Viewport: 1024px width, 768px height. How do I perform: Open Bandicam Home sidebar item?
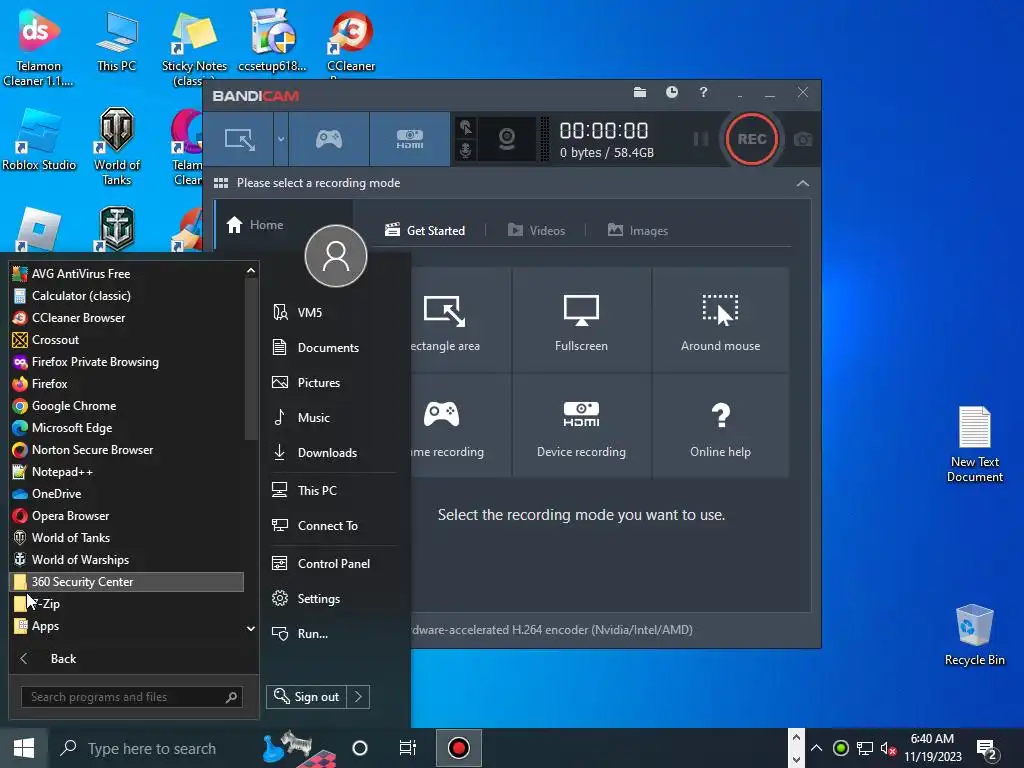coord(255,225)
